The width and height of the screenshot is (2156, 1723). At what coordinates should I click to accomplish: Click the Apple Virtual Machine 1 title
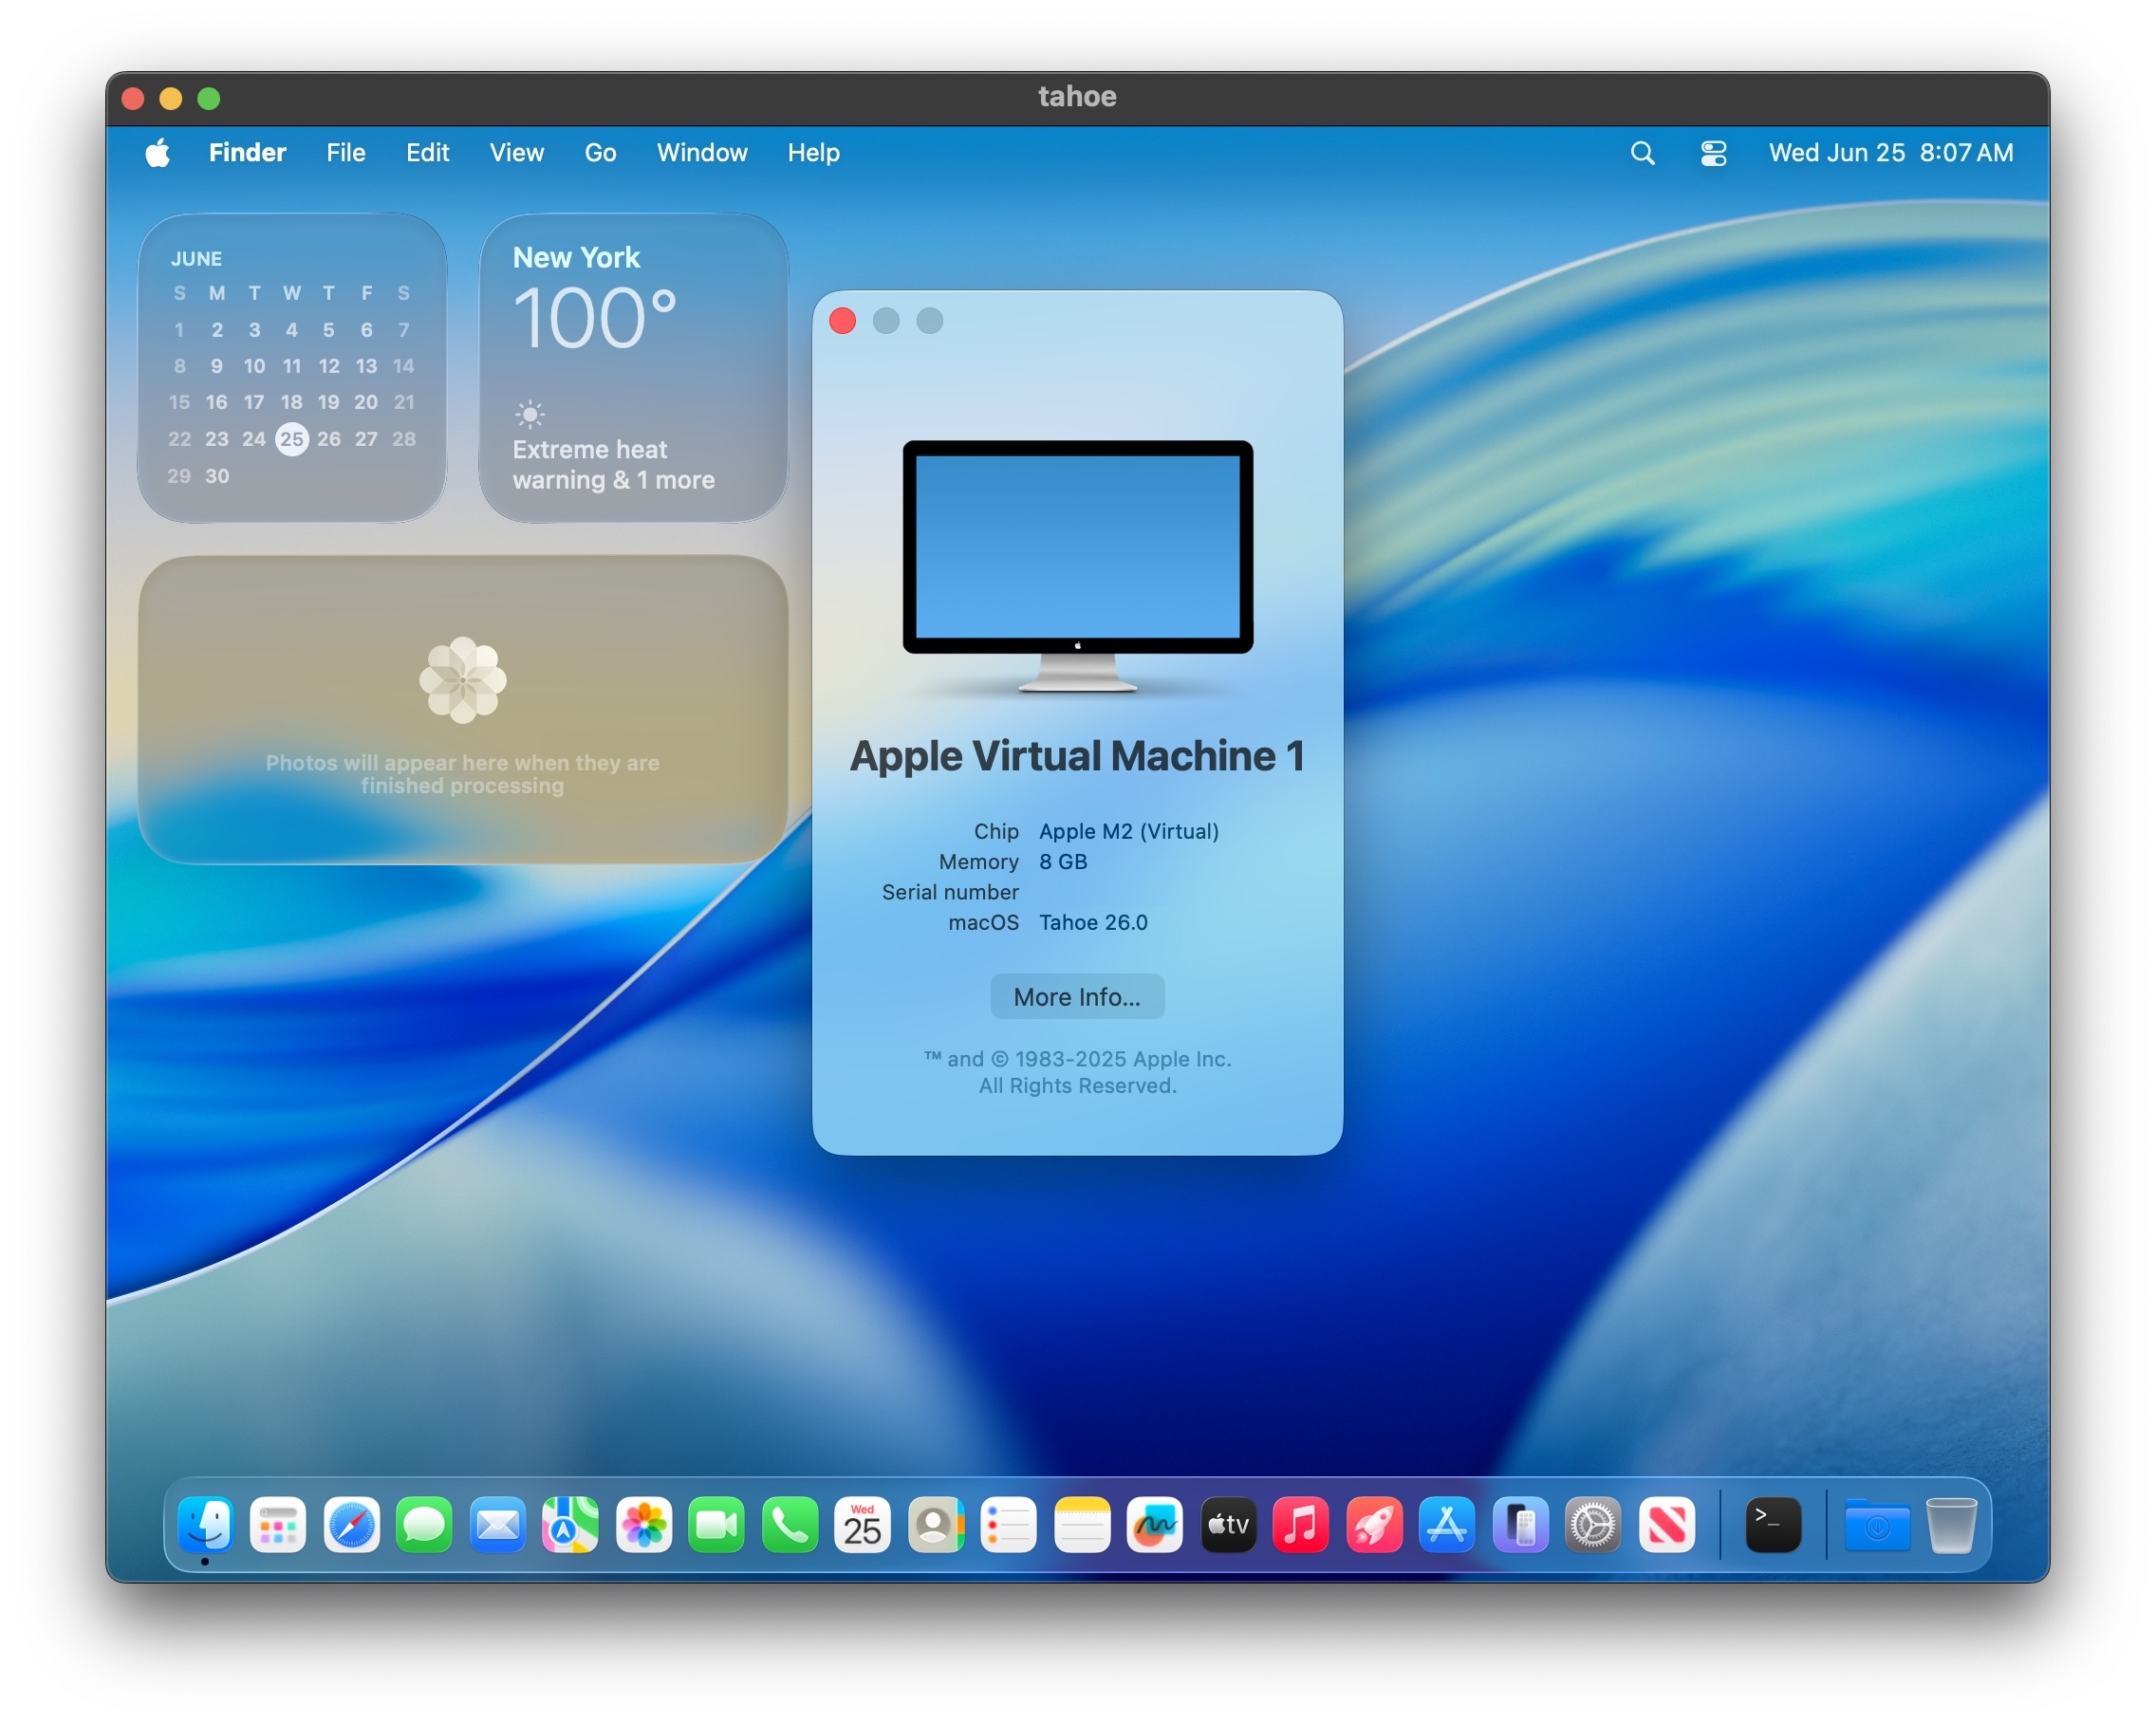[x=1077, y=756]
